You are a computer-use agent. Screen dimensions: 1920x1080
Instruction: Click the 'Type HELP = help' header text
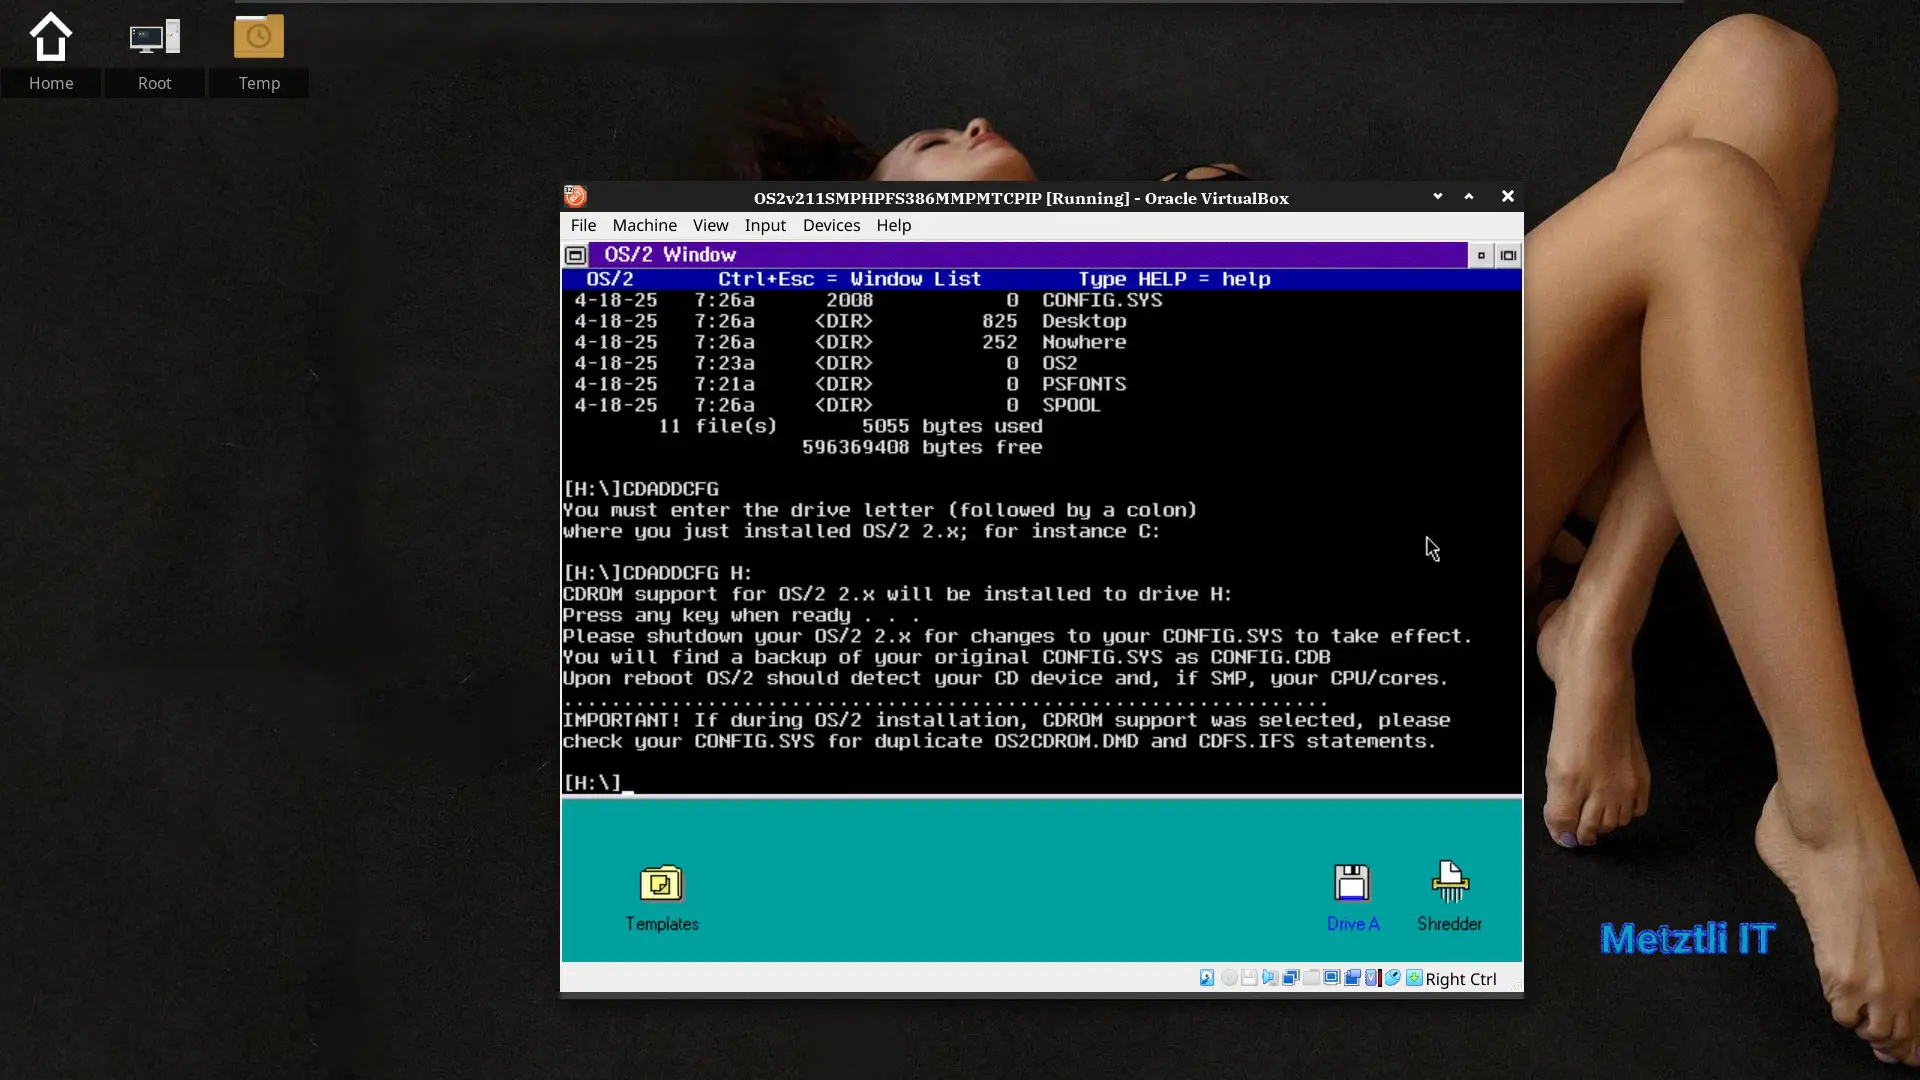1174,279
